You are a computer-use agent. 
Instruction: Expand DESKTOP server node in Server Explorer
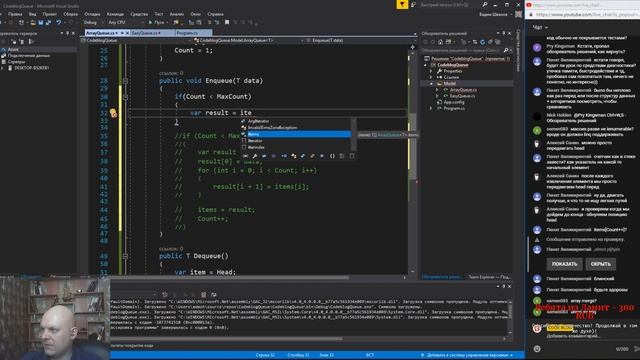click(3, 68)
